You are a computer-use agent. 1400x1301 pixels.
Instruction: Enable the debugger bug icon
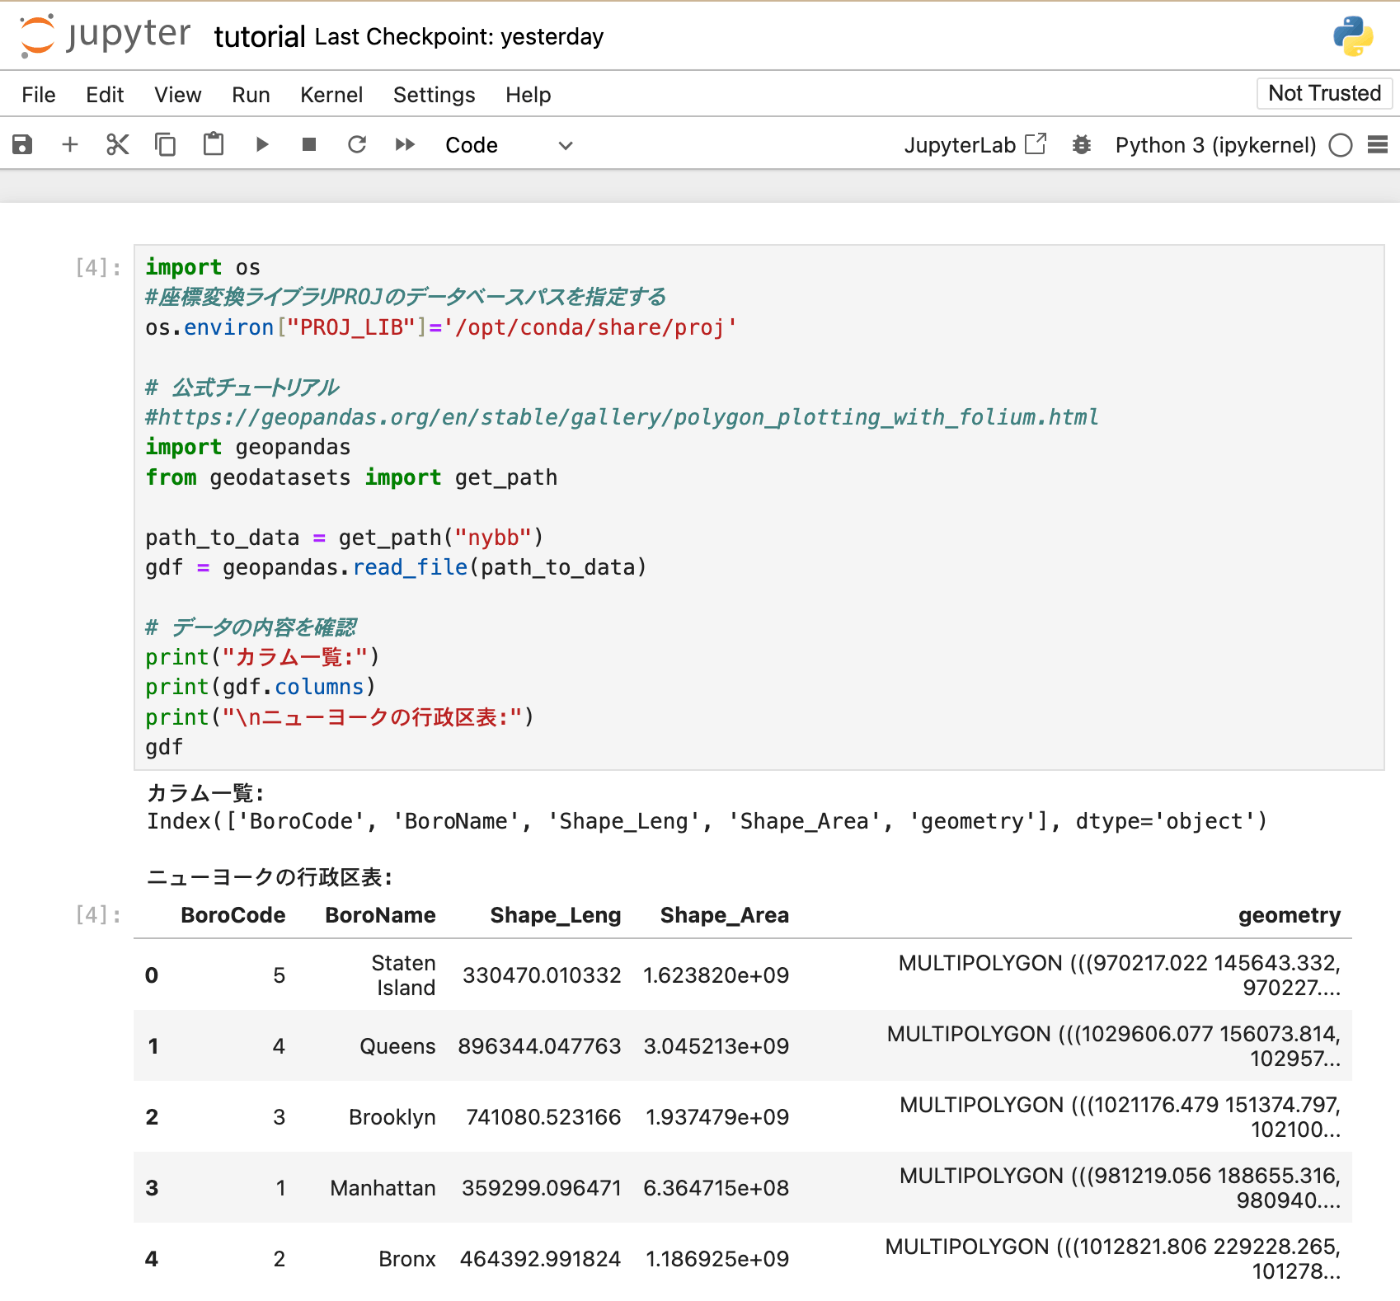click(x=1082, y=145)
